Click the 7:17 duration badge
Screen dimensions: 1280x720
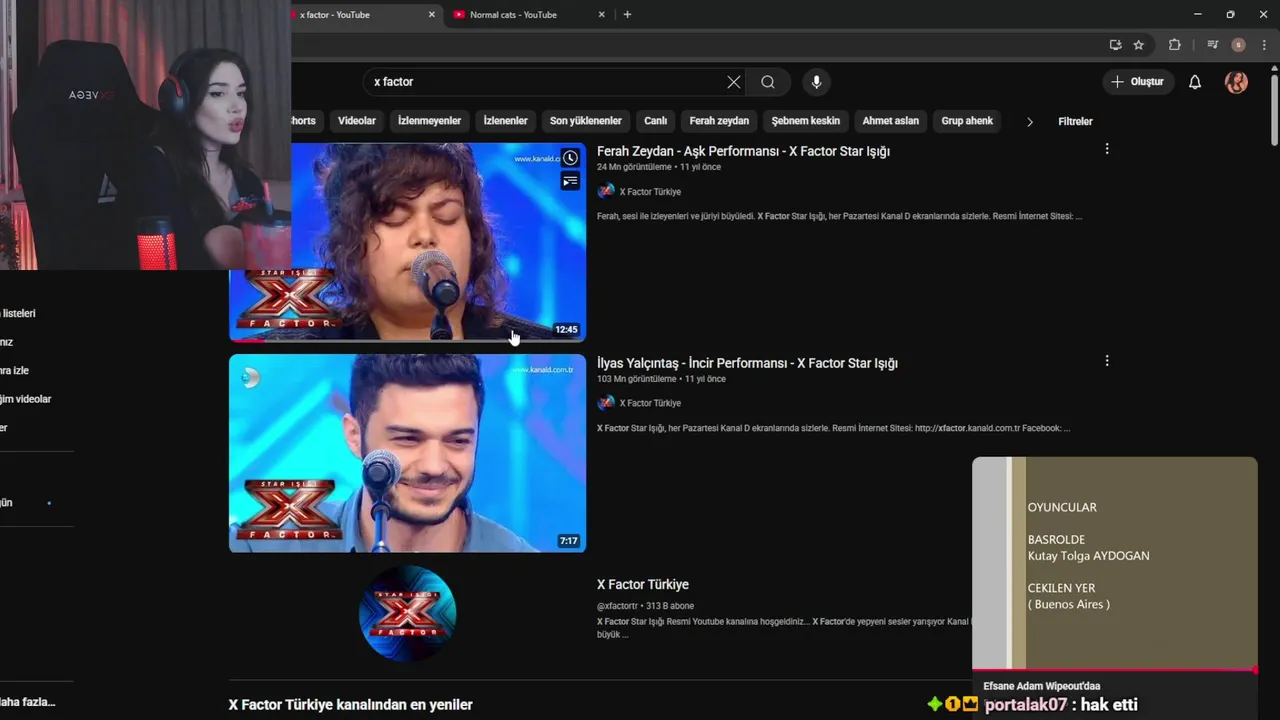pos(568,541)
